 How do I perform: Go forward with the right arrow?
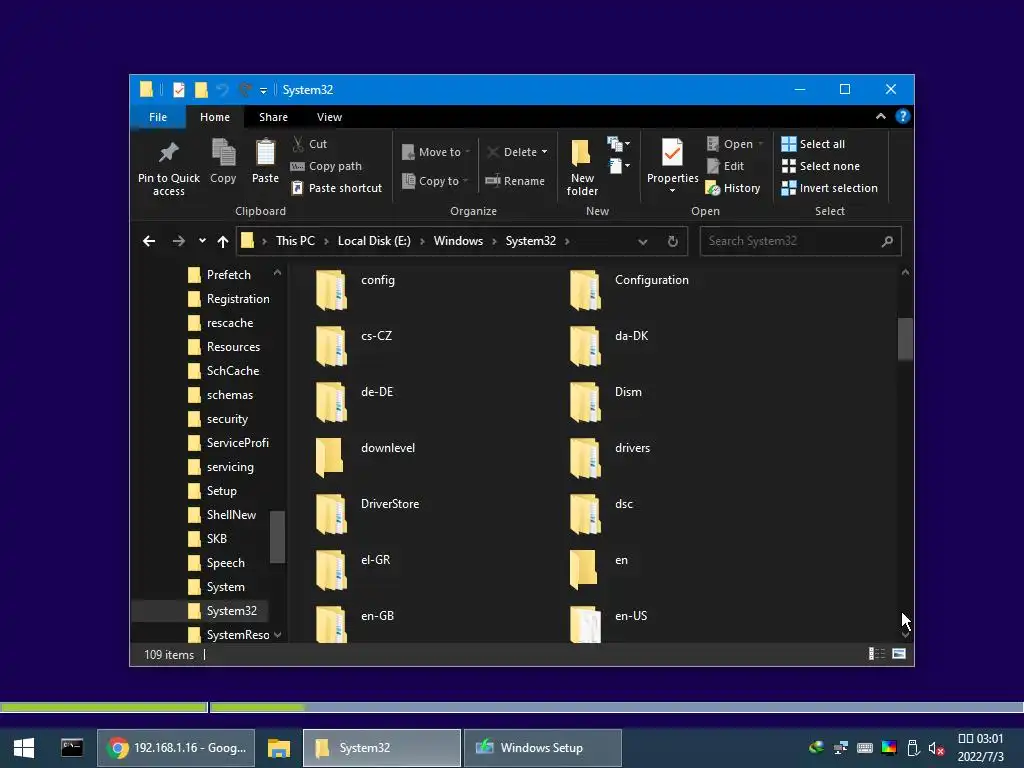click(x=178, y=241)
